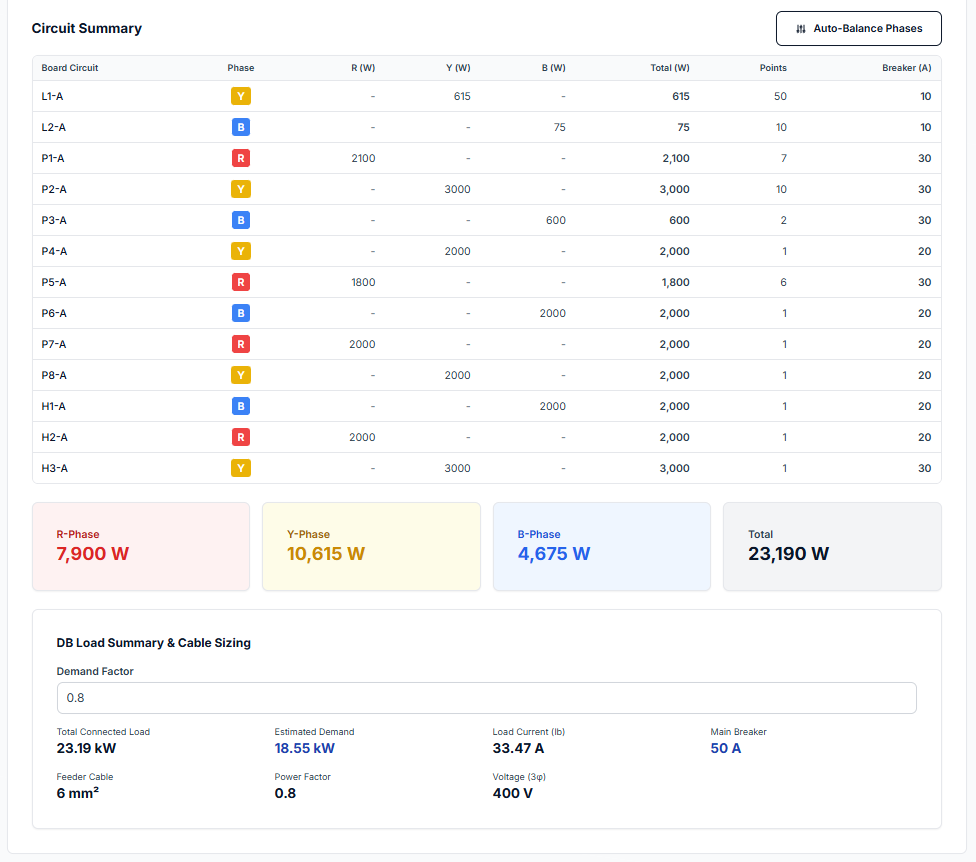Click the B-Phase 4,675 W summary card
The width and height of the screenshot is (976, 862).
coord(601,546)
